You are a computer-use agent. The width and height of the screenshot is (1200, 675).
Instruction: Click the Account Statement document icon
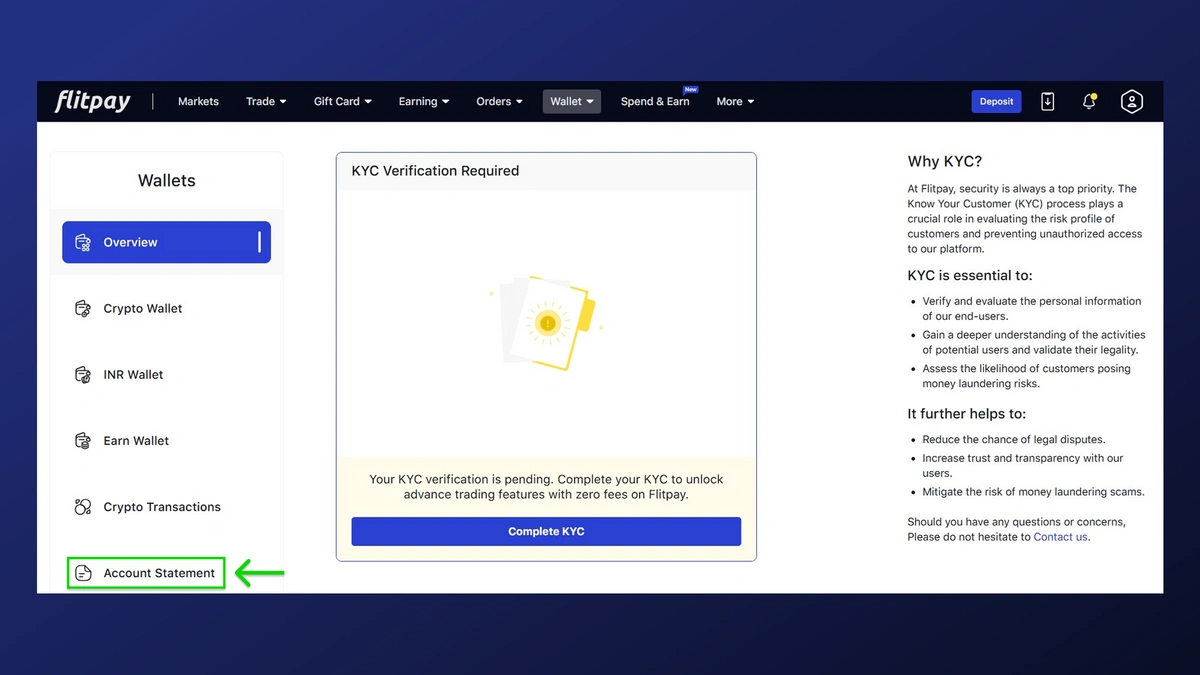pyautogui.click(x=84, y=573)
